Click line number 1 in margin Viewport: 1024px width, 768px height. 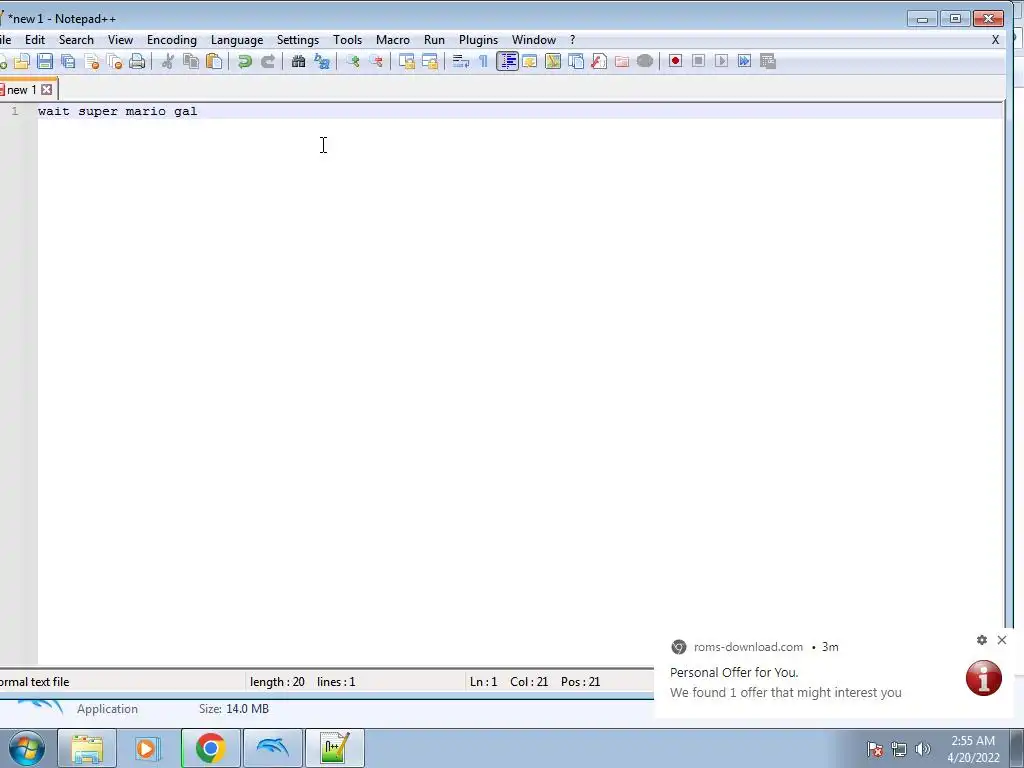tap(15, 111)
